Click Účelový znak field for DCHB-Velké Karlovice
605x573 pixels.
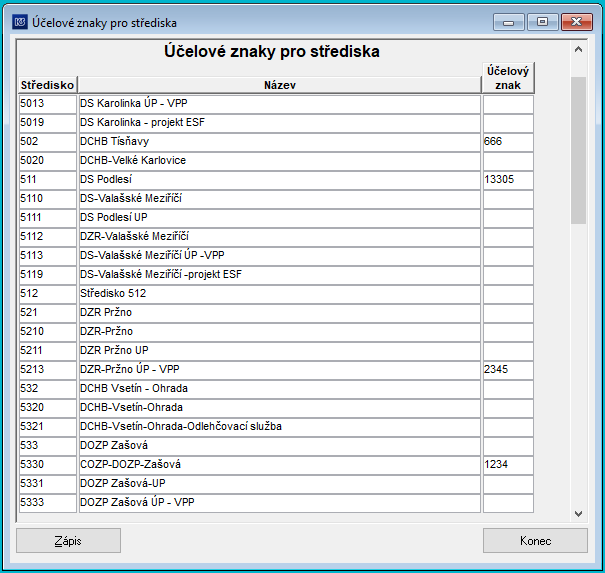[508, 161]
